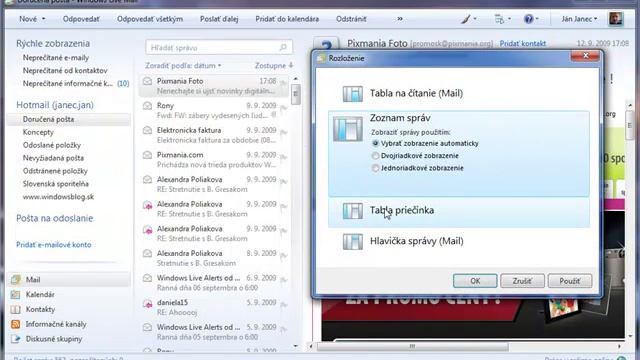Collapse the Hotmail (janec.jan) account section
640x360 pixels.
click(x=55, y=105)
